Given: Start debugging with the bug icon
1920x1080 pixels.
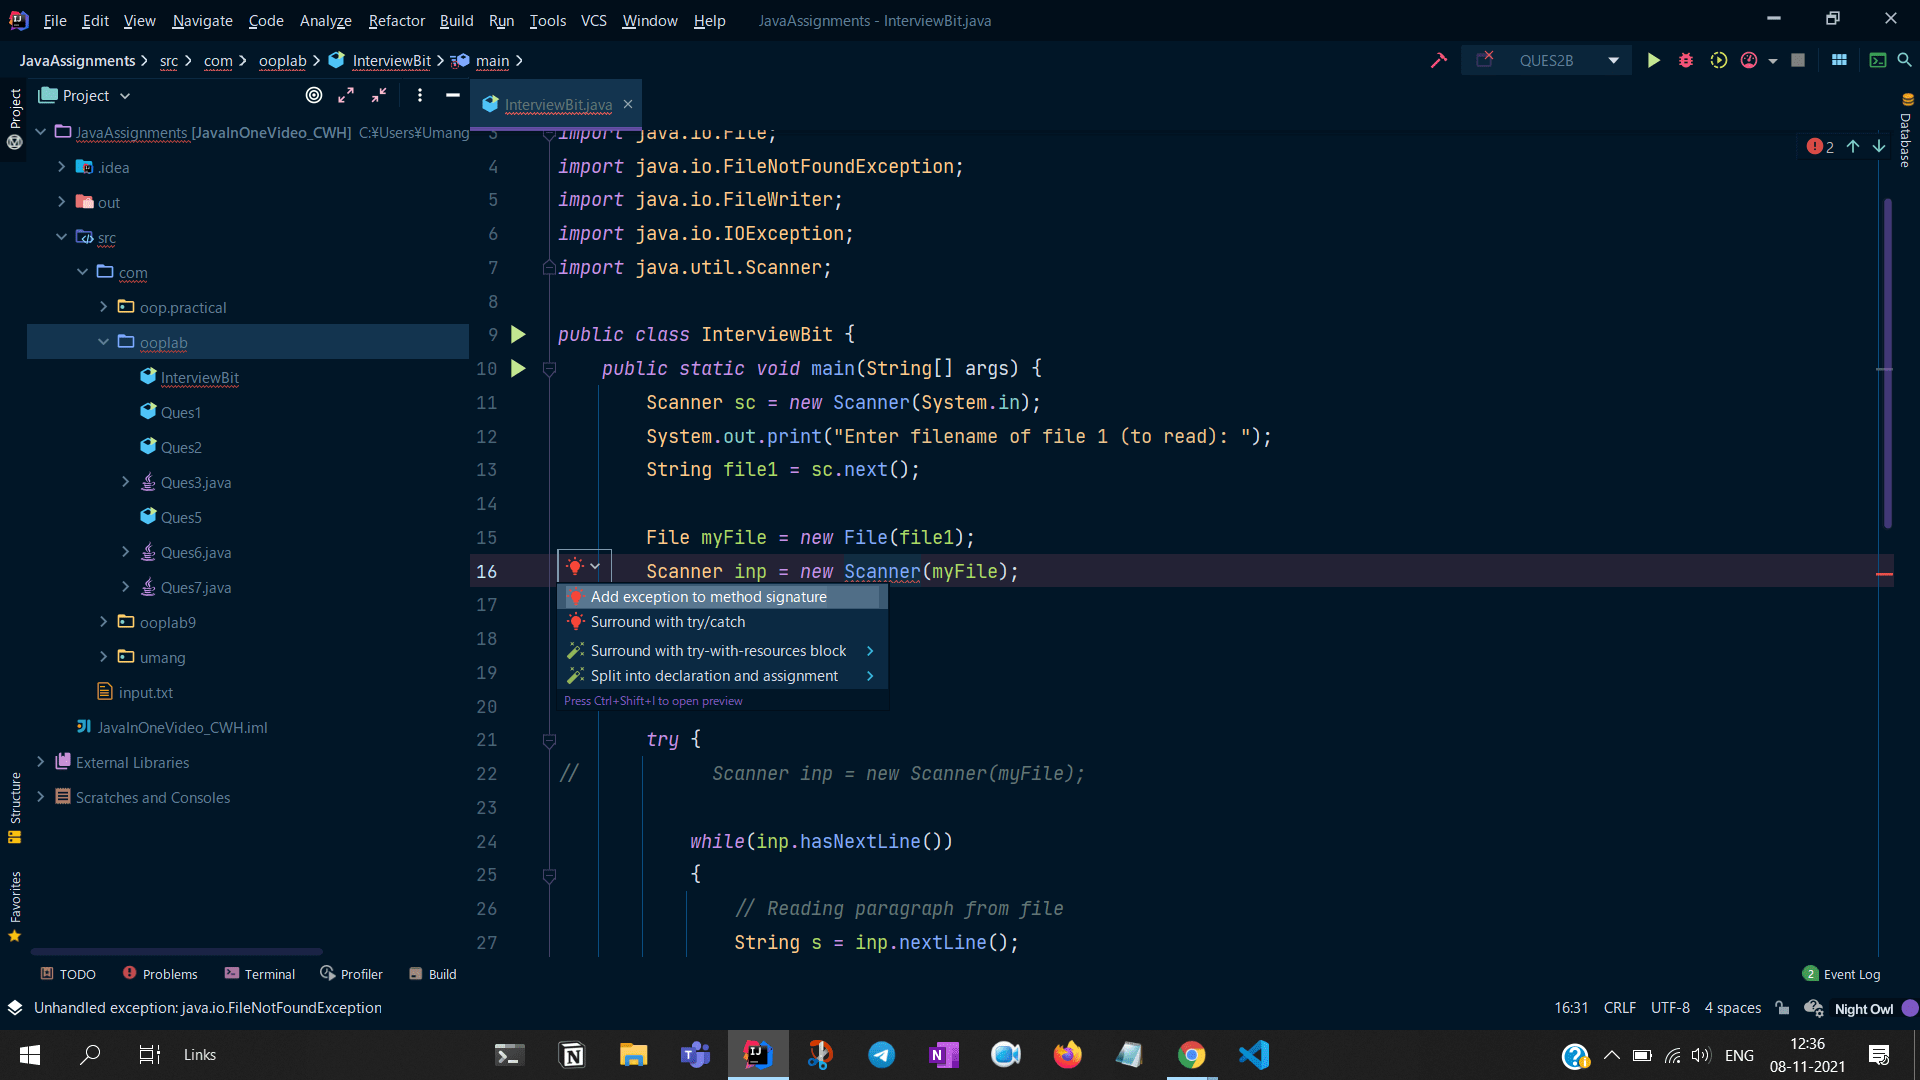Looking at the screenshot, I should [1686, 60].
